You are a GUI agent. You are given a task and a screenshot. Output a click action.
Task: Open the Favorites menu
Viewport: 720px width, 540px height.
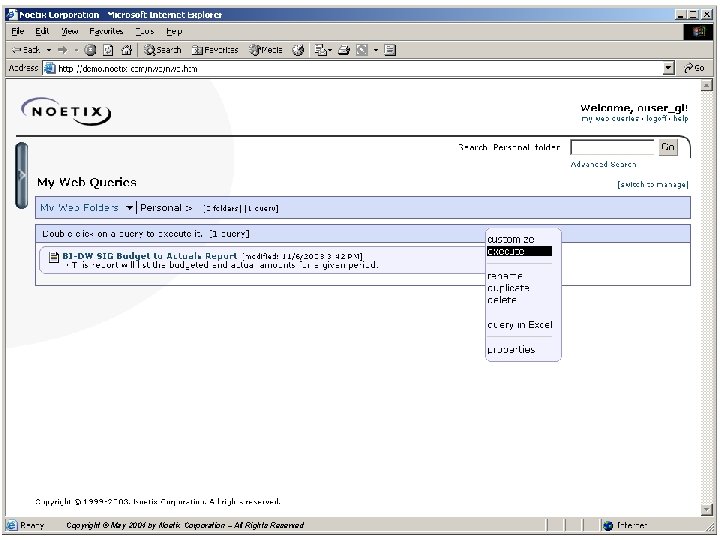pos(106,31)
